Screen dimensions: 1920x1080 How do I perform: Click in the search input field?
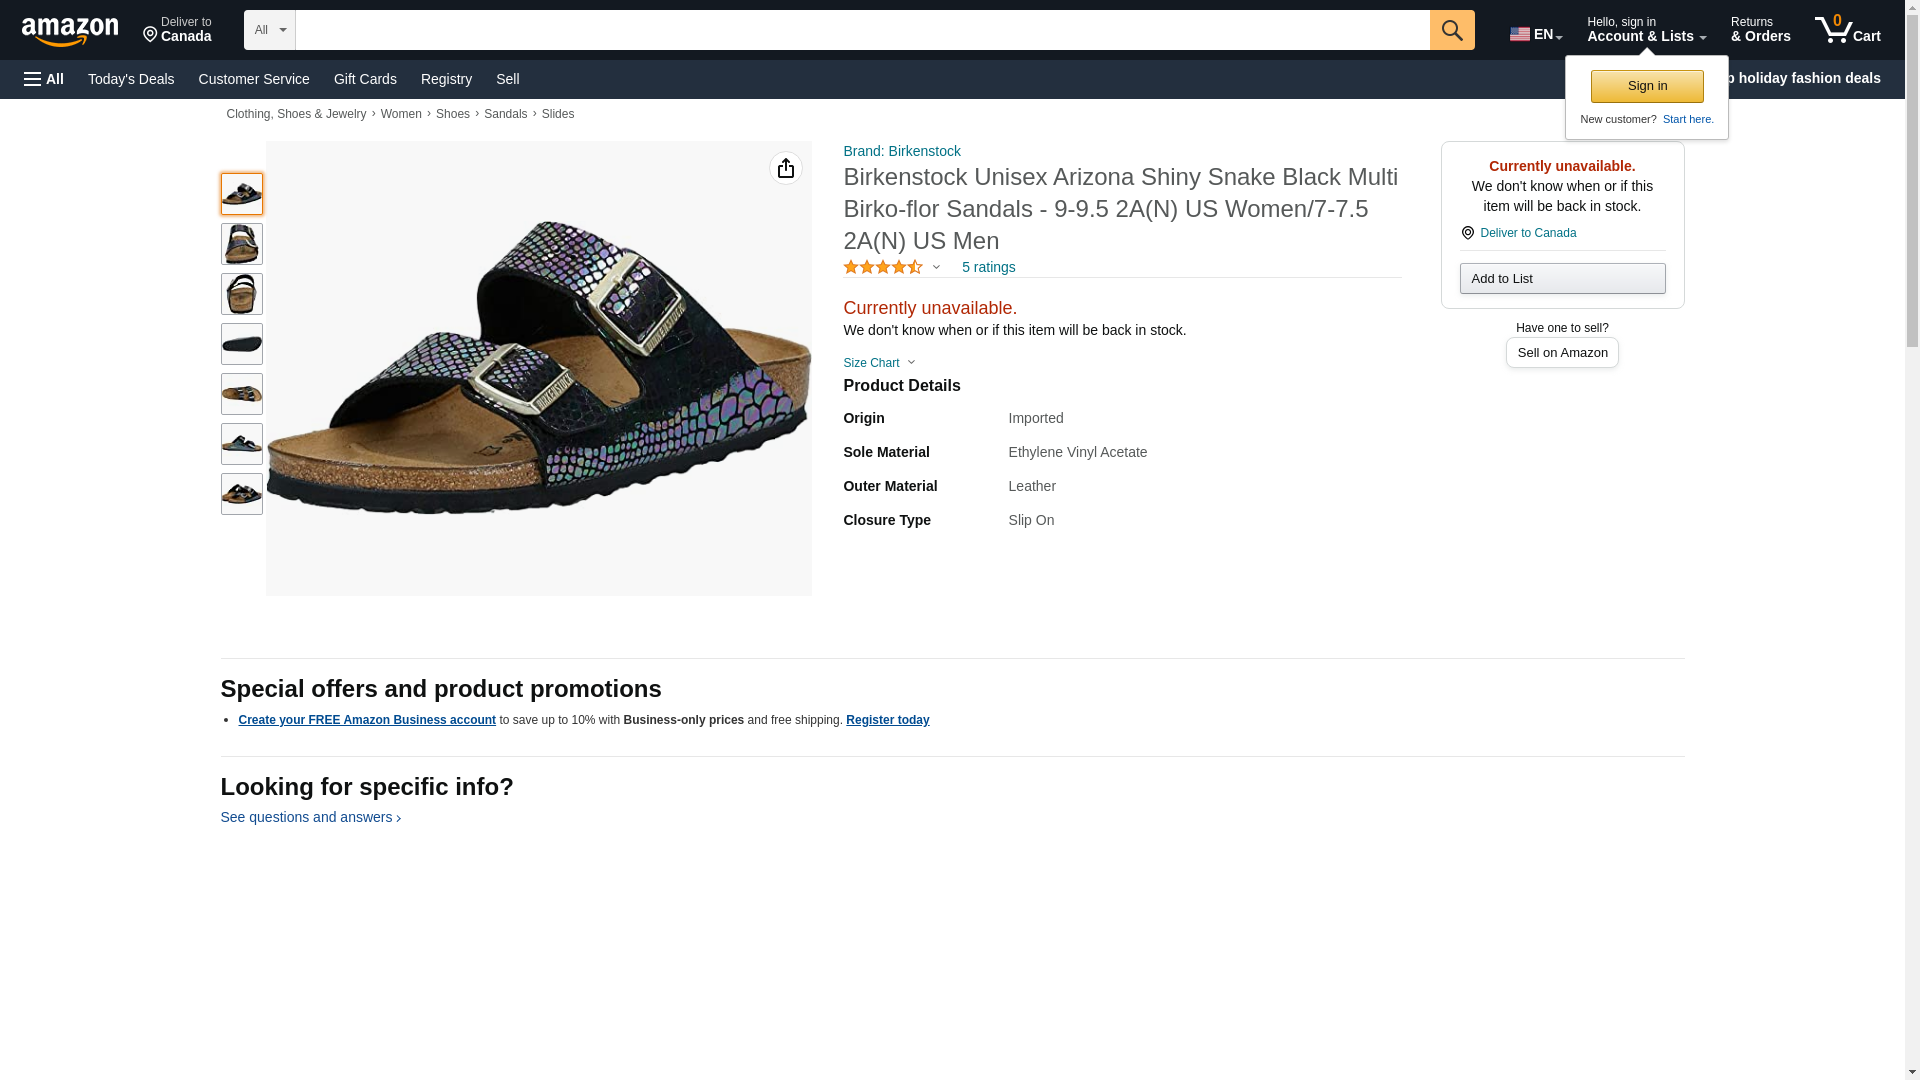pos(862,30)
